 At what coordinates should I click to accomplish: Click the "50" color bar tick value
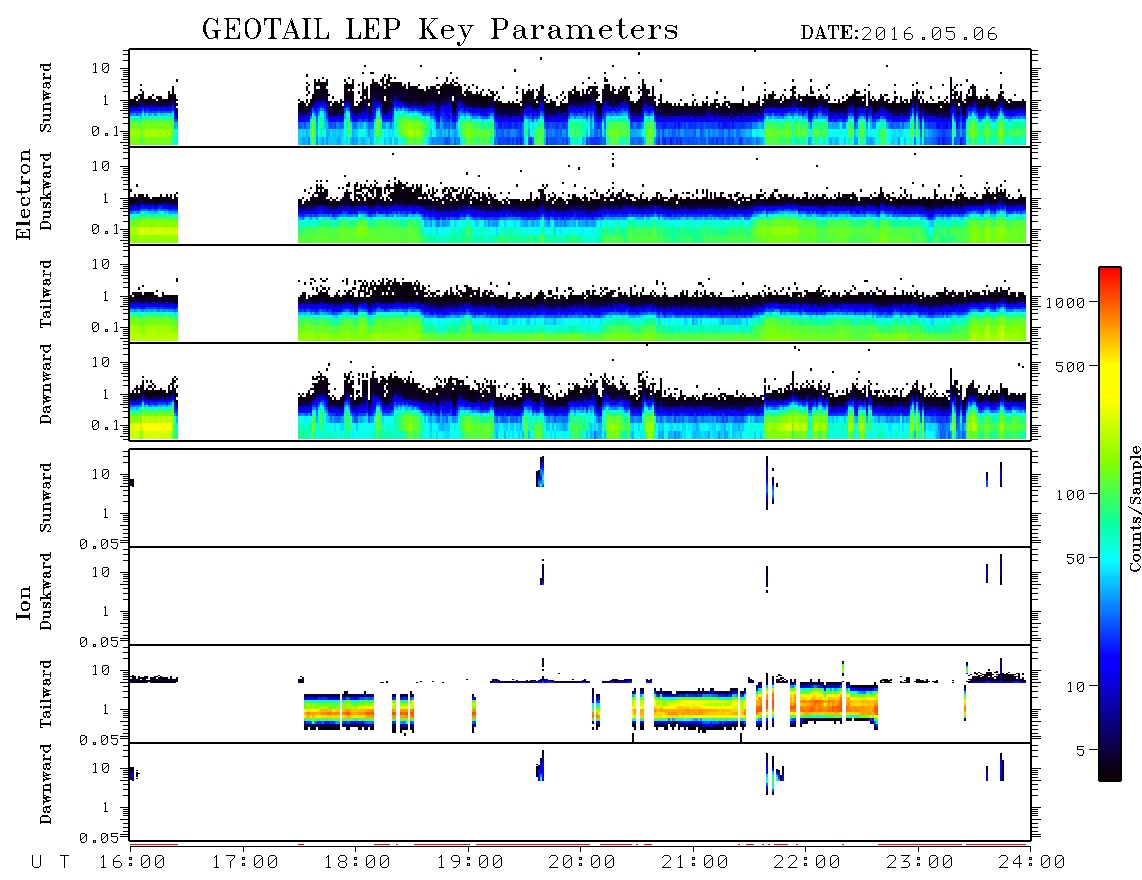(1075, 559)
